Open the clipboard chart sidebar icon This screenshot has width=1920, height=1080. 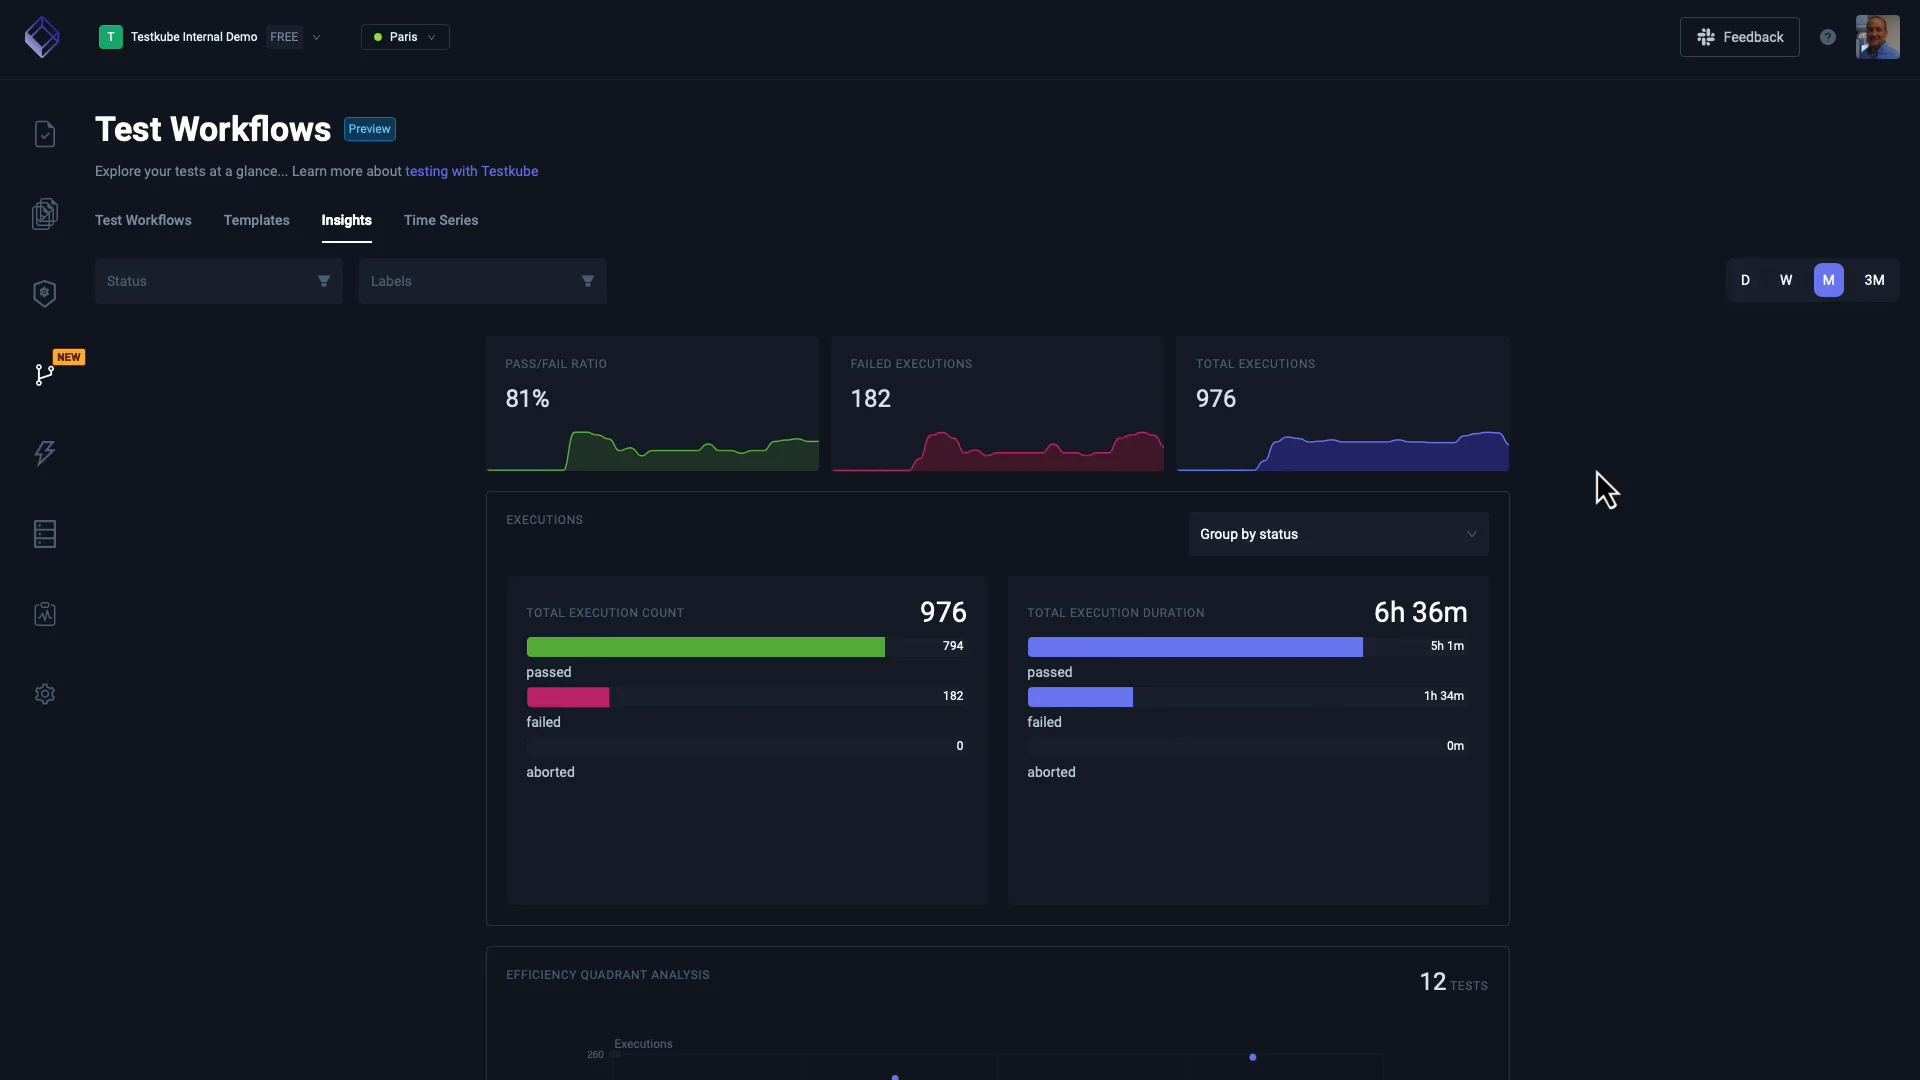45,614
